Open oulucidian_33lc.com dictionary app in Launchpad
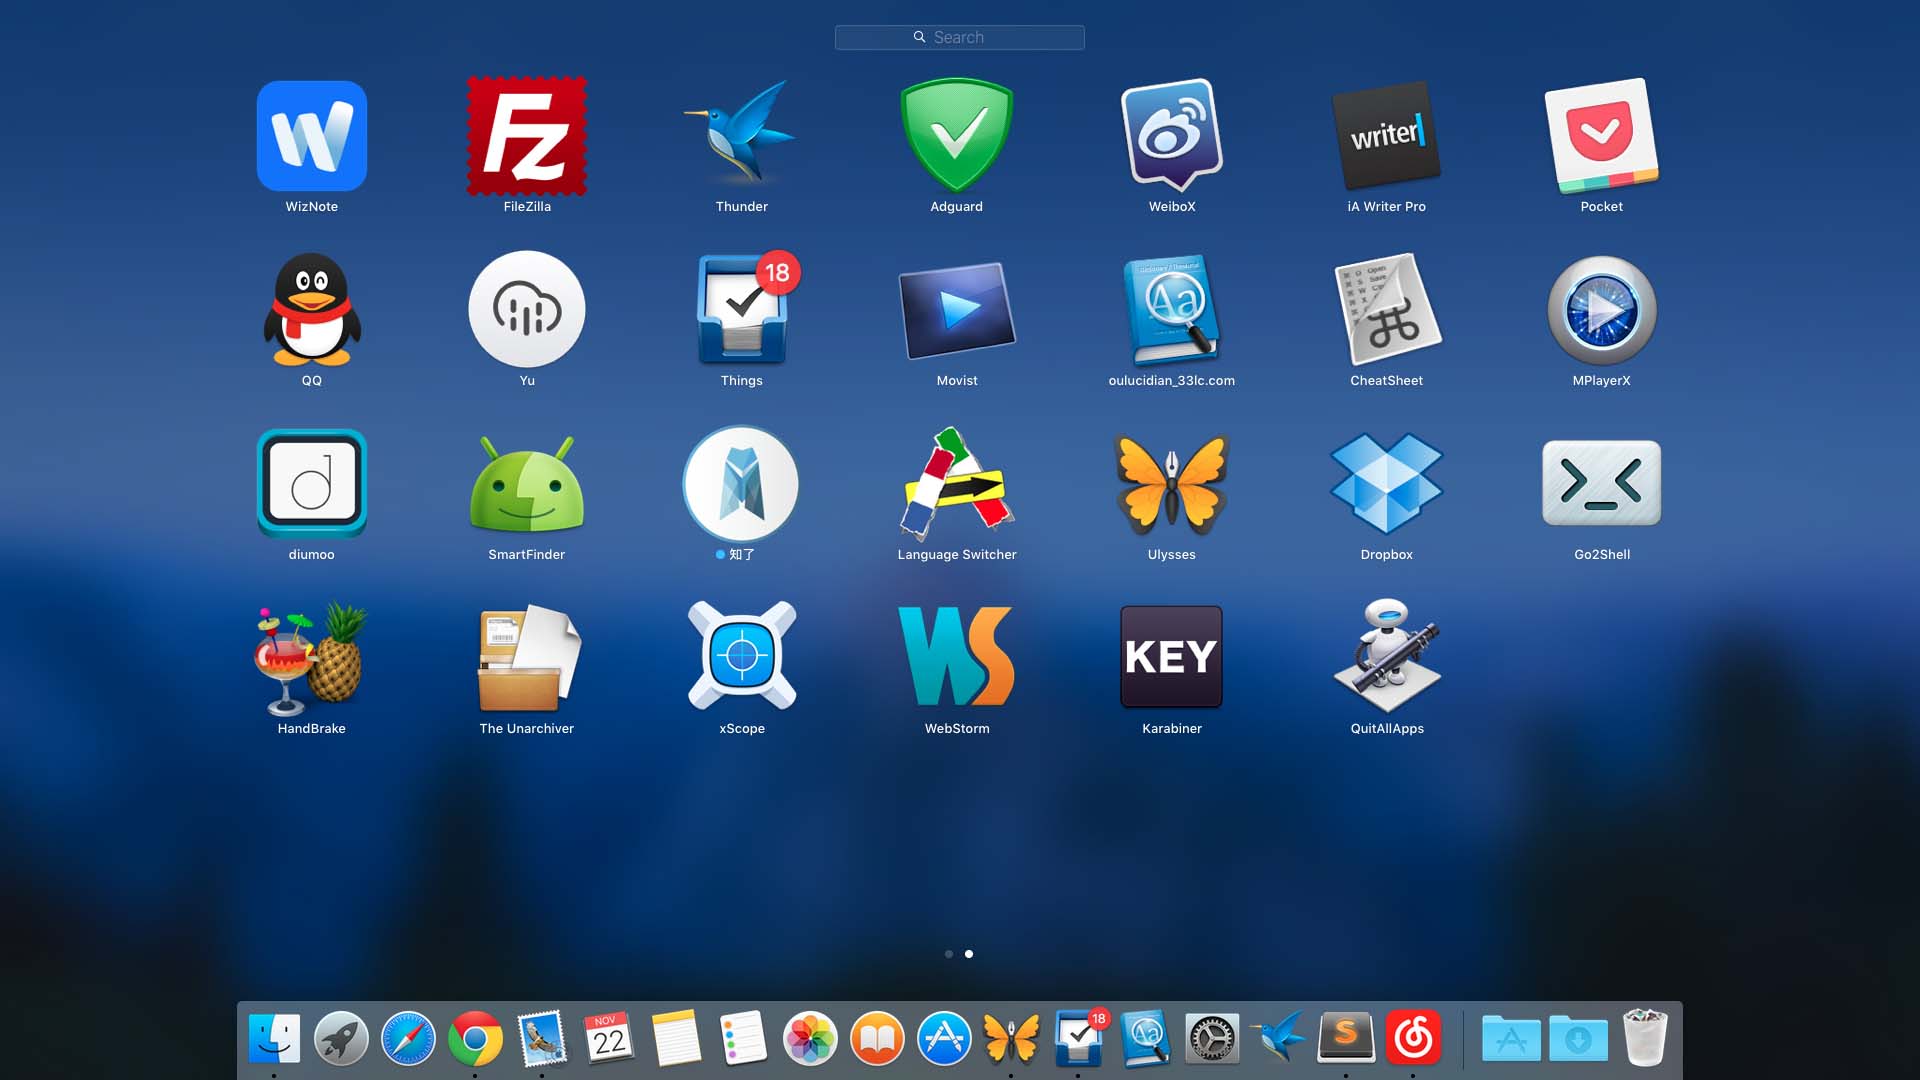The height and width of the screenshot is (1080, 1920). click(1172, 310)
